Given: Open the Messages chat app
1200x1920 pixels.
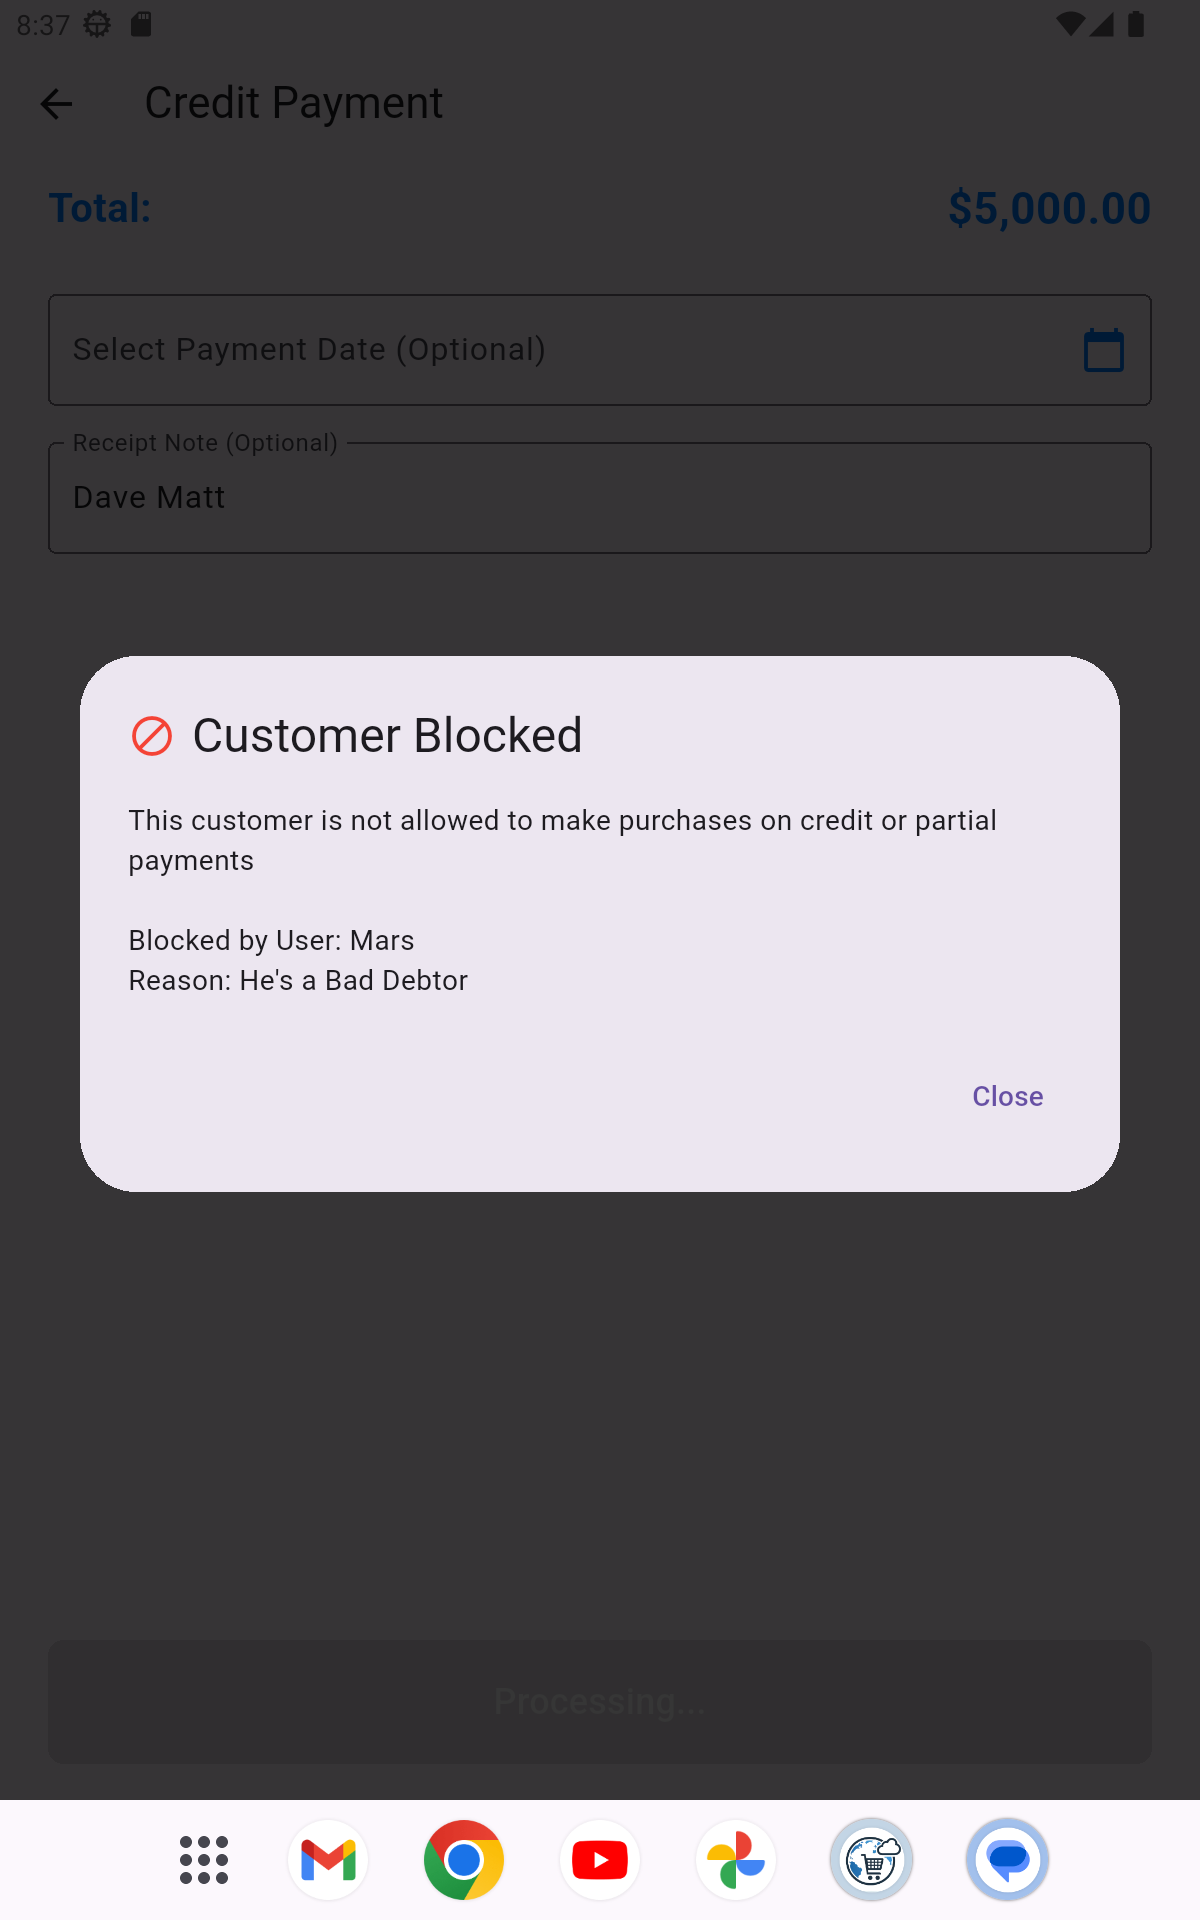Looking at the screenshot, I should click(1008, 1860).
